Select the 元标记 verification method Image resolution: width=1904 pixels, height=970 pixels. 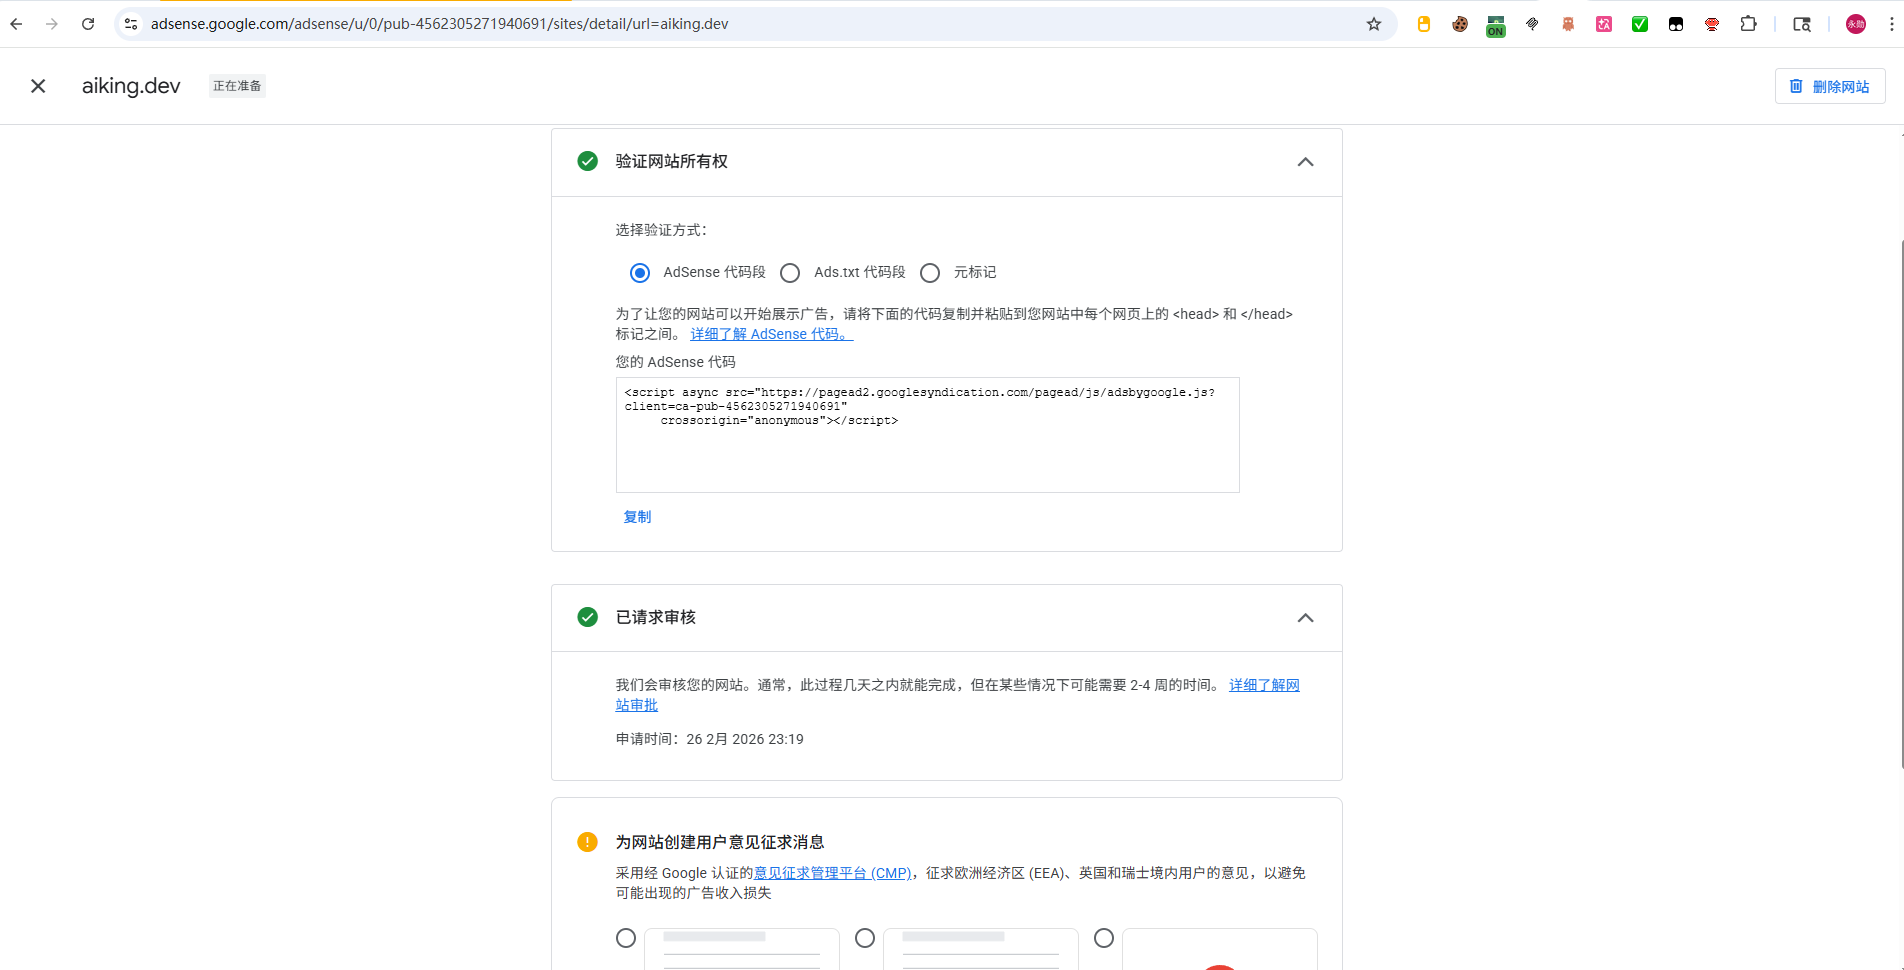click(x=930, y=273)
